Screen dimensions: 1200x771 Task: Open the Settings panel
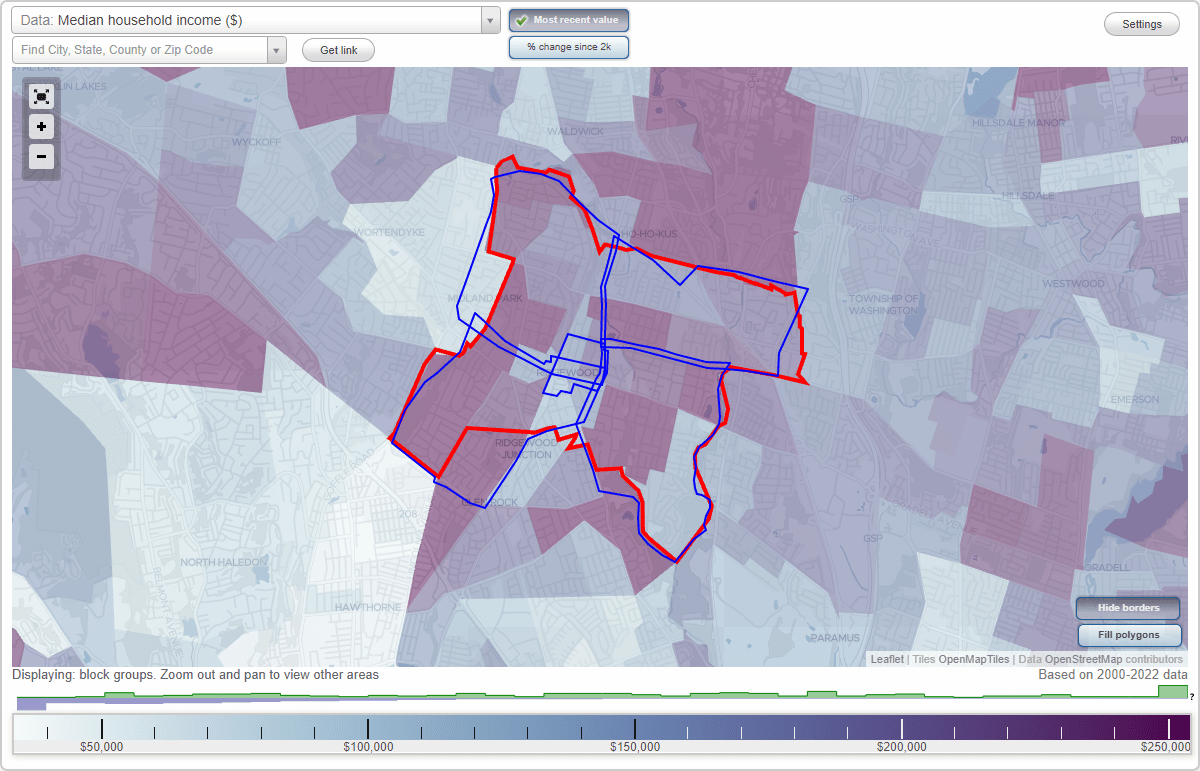(x=1141, y=23)
